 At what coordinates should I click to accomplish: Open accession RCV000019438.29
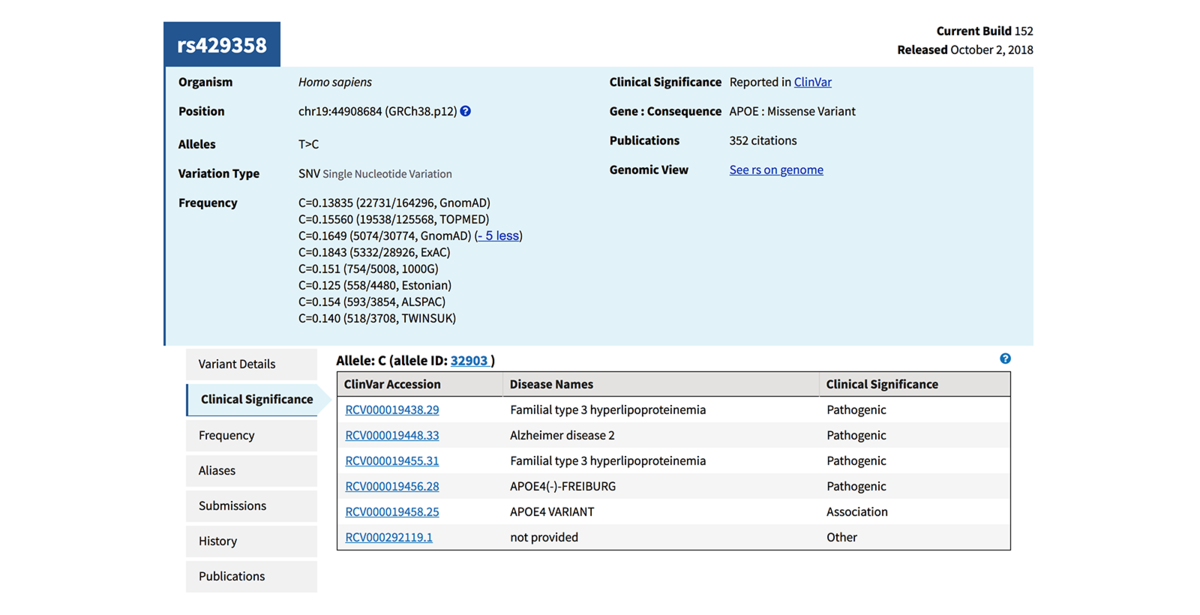392,410
